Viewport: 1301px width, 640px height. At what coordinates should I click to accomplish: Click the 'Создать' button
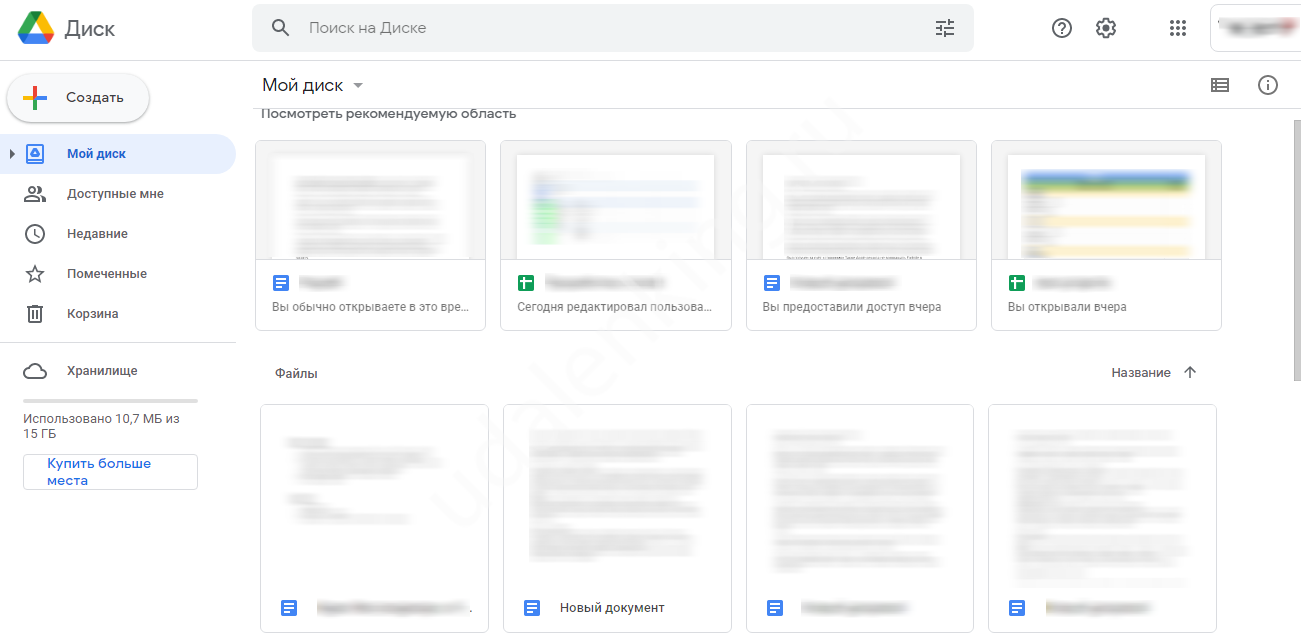click(79, 98)
